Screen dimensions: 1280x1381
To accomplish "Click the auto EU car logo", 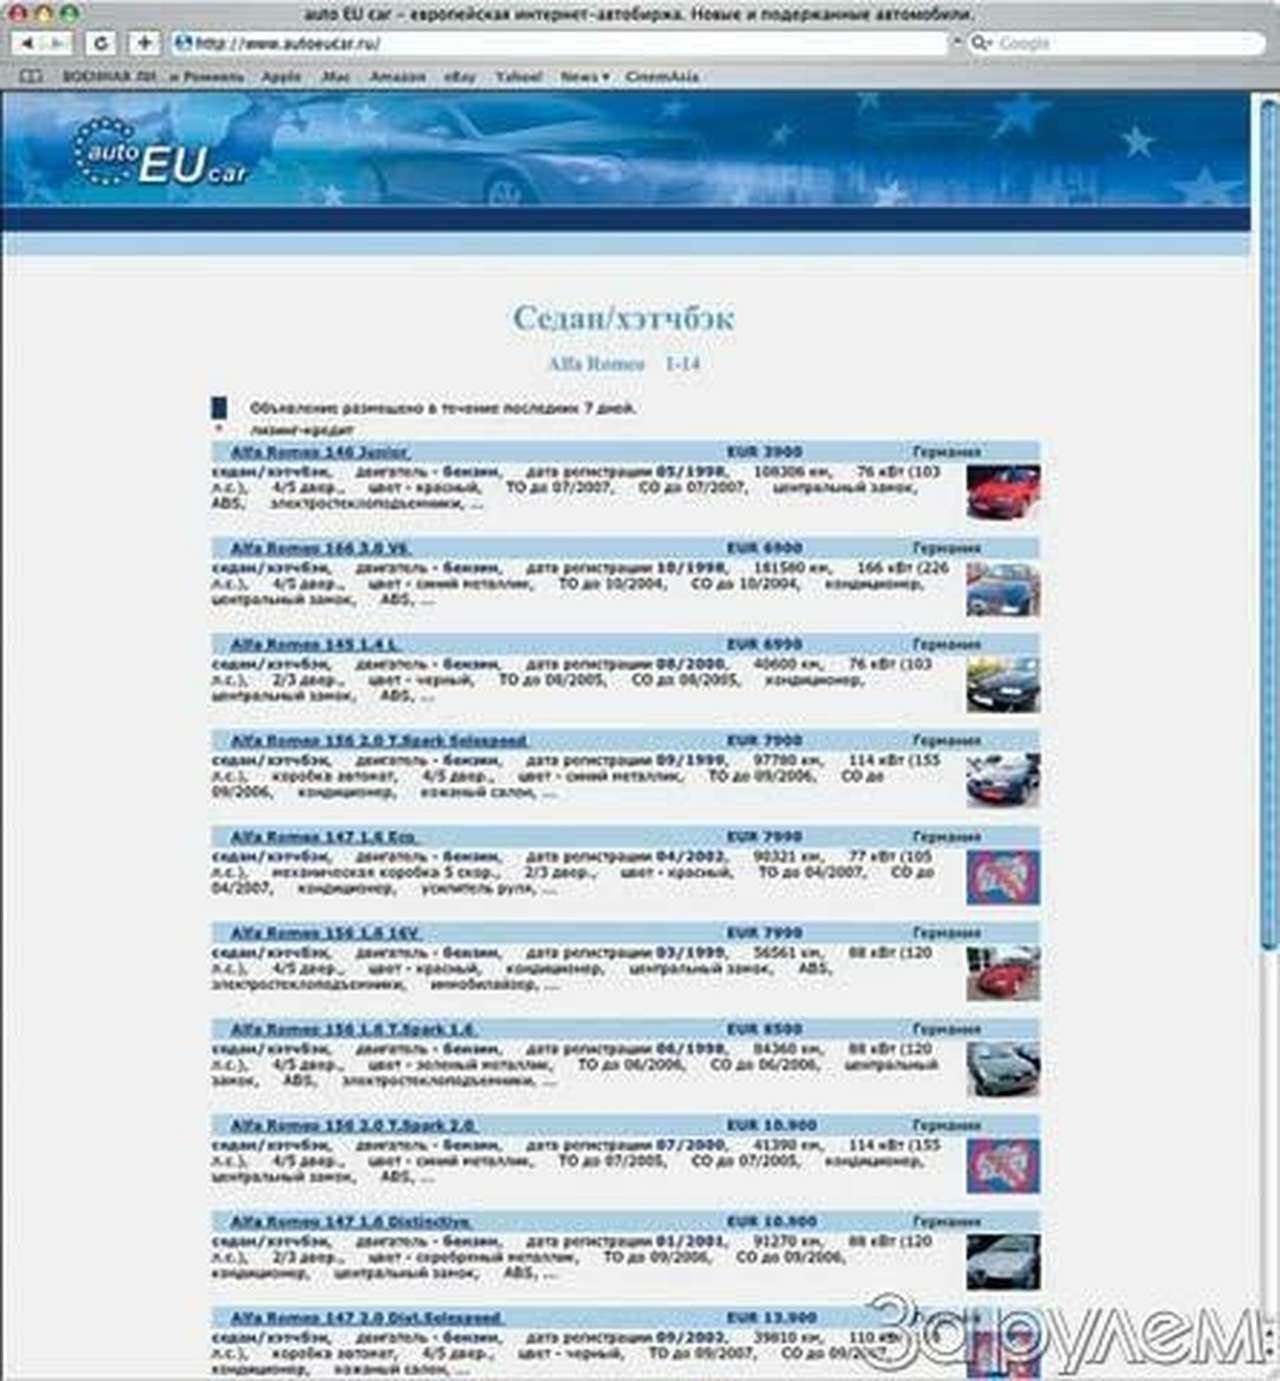I will [x=160, y=153].
